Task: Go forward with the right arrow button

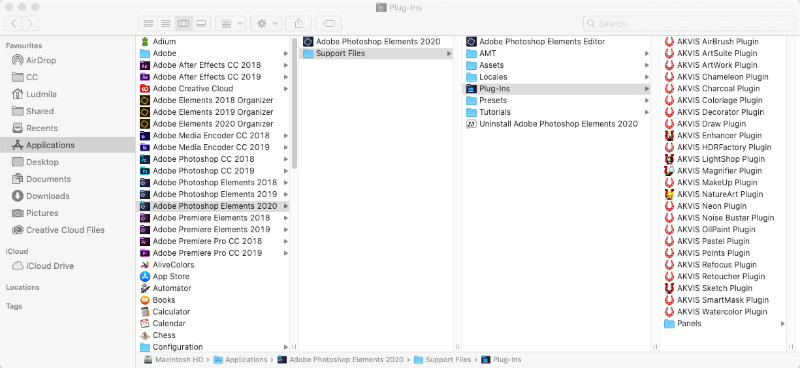Action: [x=30, y=23]
